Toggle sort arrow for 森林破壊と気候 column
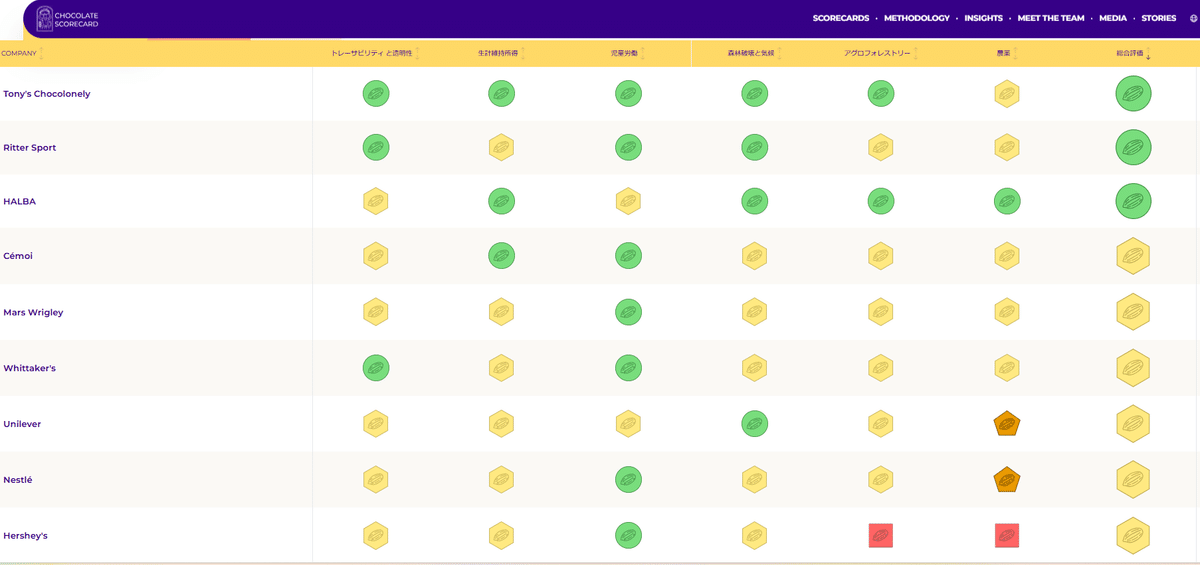This screenshot has width=1200, height=565. coord(779,53)
